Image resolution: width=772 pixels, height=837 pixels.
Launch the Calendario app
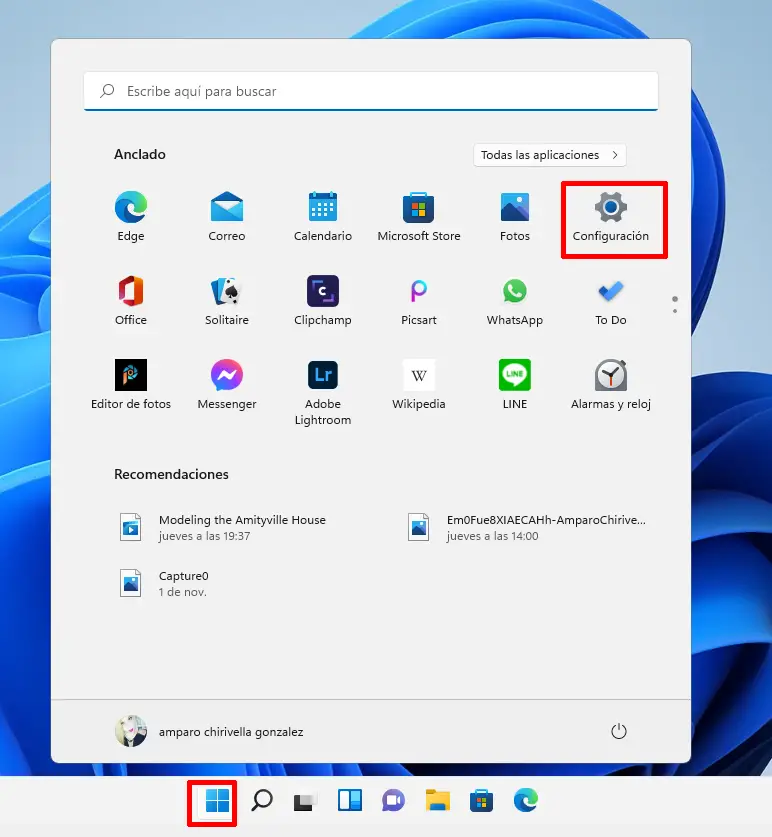pos(323,217)
